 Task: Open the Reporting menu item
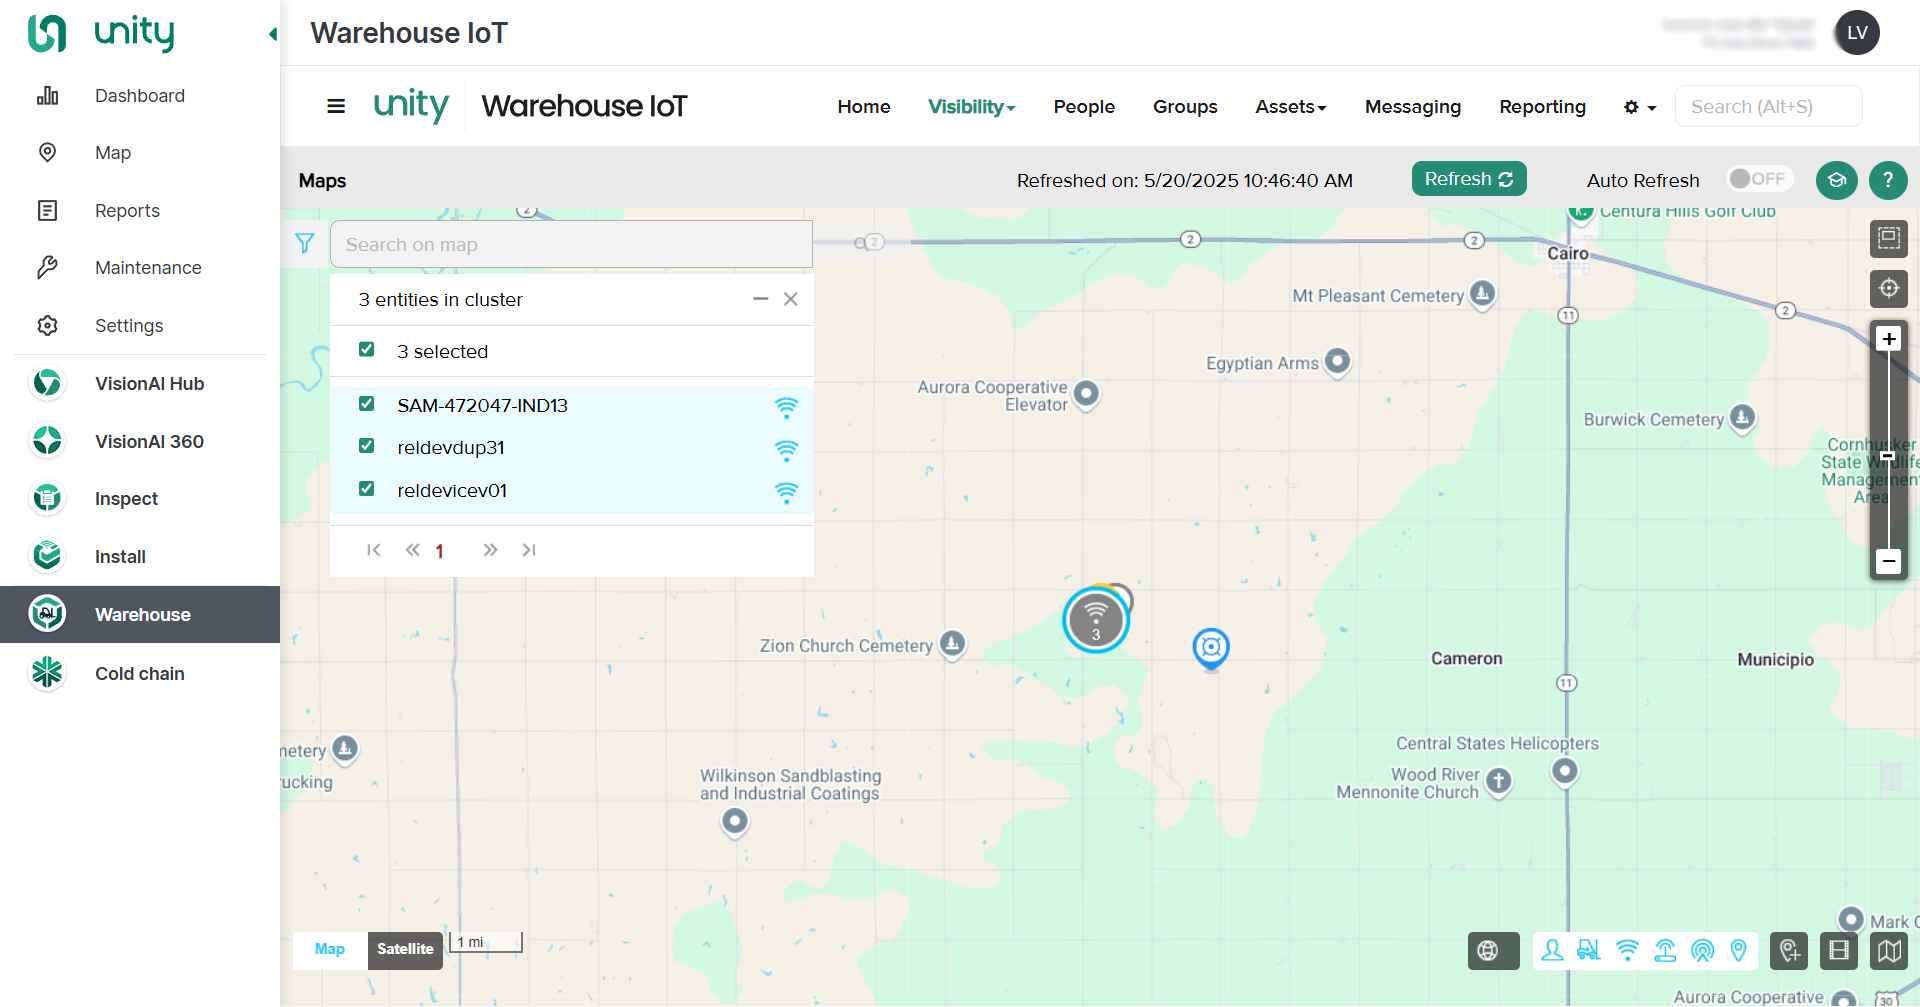(1542, 107)
